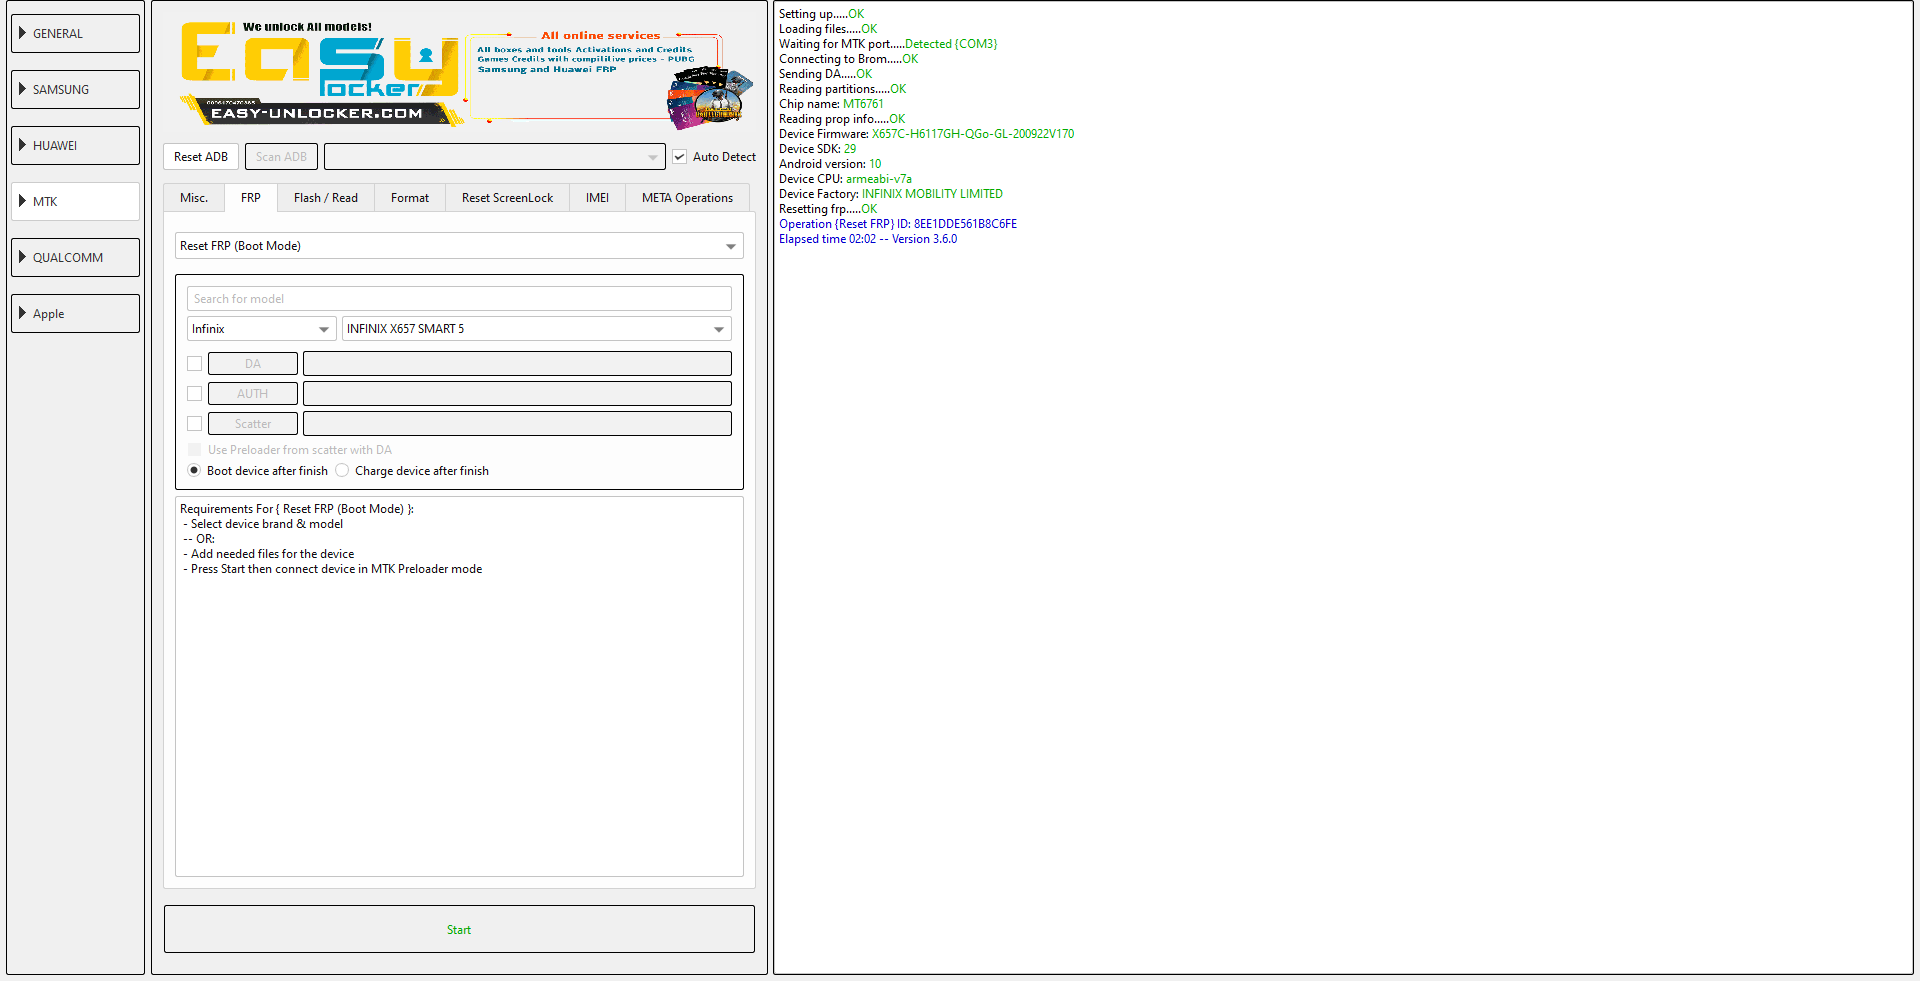
Task: Switch to the Flash / Read tab
Action: point(326,198)
